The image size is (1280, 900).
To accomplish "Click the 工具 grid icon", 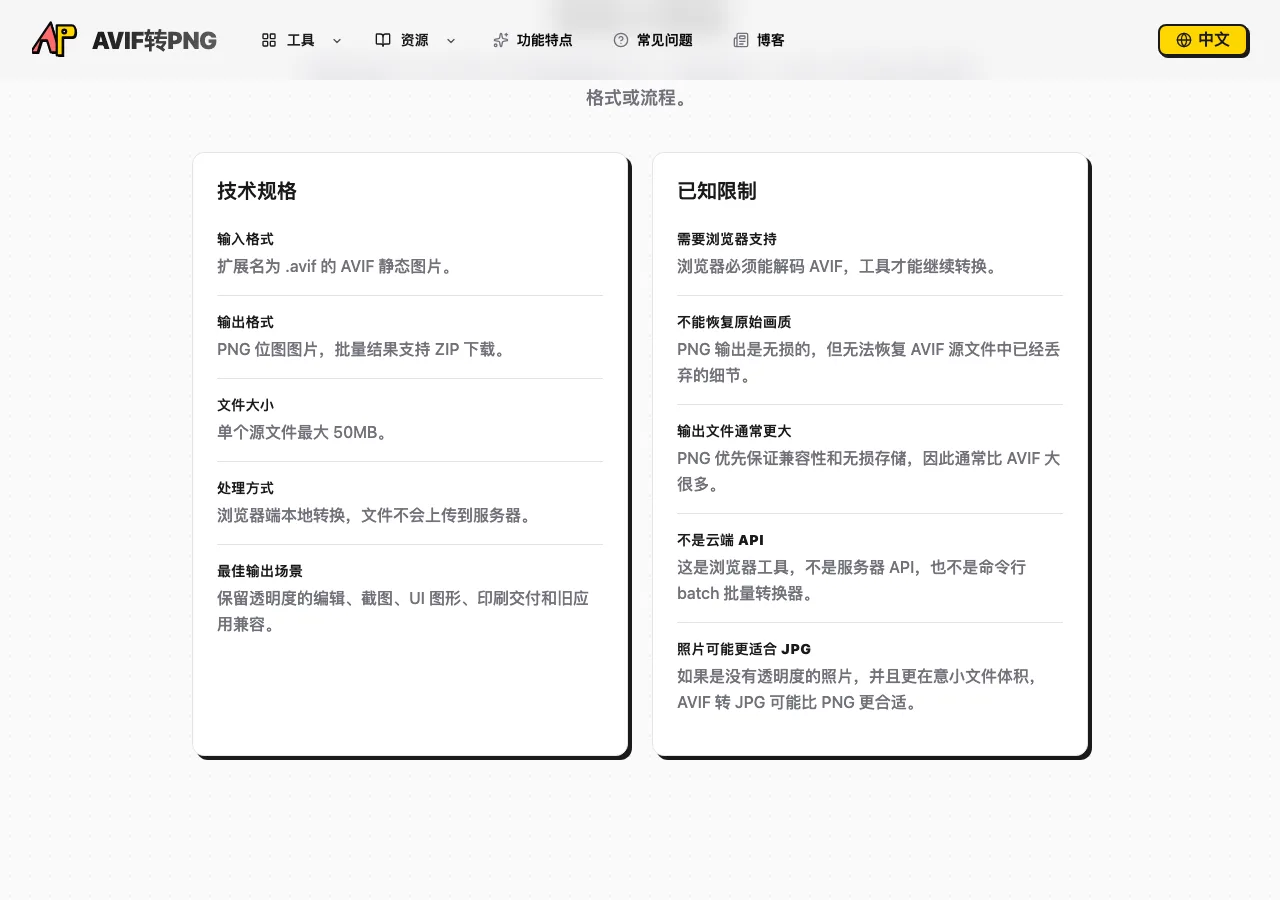I will [x=269, y=40].
